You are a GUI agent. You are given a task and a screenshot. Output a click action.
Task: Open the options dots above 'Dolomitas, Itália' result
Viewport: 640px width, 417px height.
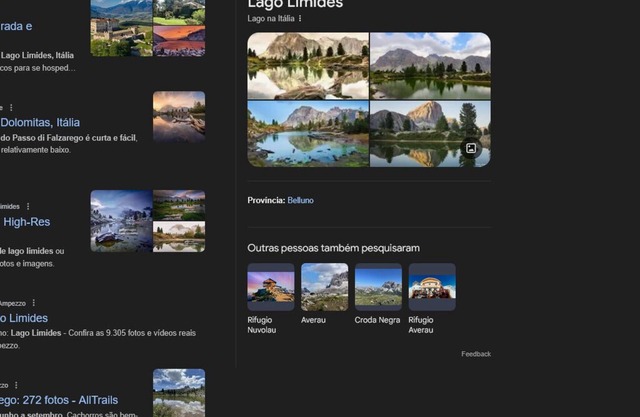pyautogui.click(x=13, y=107)
